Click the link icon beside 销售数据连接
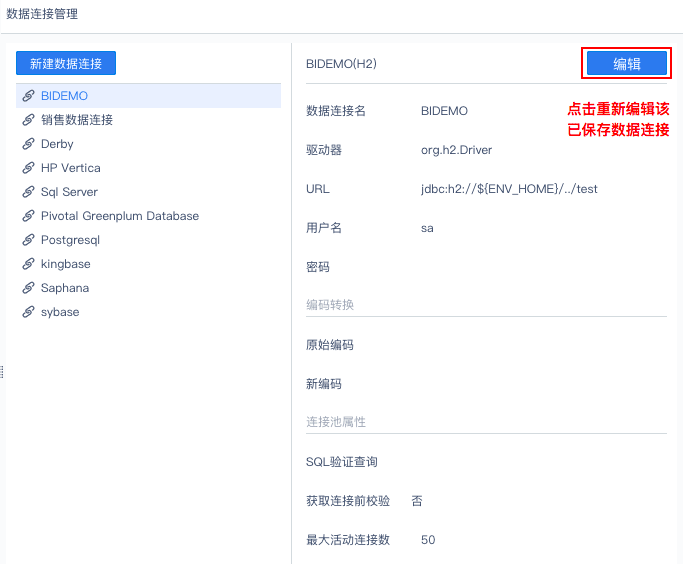The image size is (683, 564). click(28, 120)
